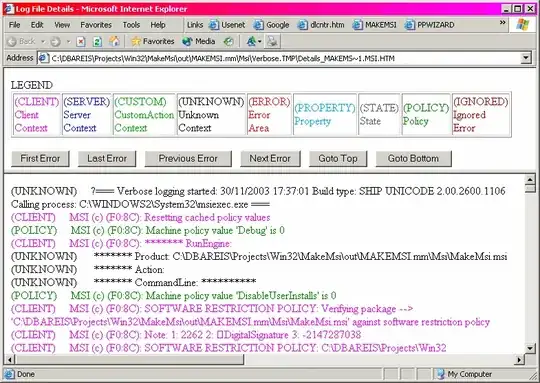Click the Print toolbar icon
Image resolution: width=540 pixels, height=383 pixels.
tap(272, 42)
